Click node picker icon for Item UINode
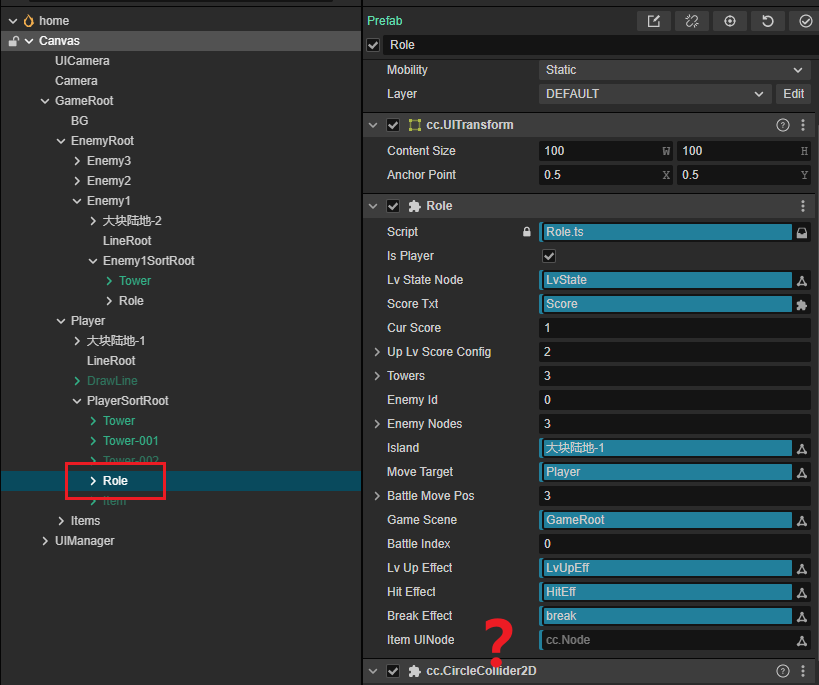Viewport: 819px width, 685px height. [x=802, y=641]
